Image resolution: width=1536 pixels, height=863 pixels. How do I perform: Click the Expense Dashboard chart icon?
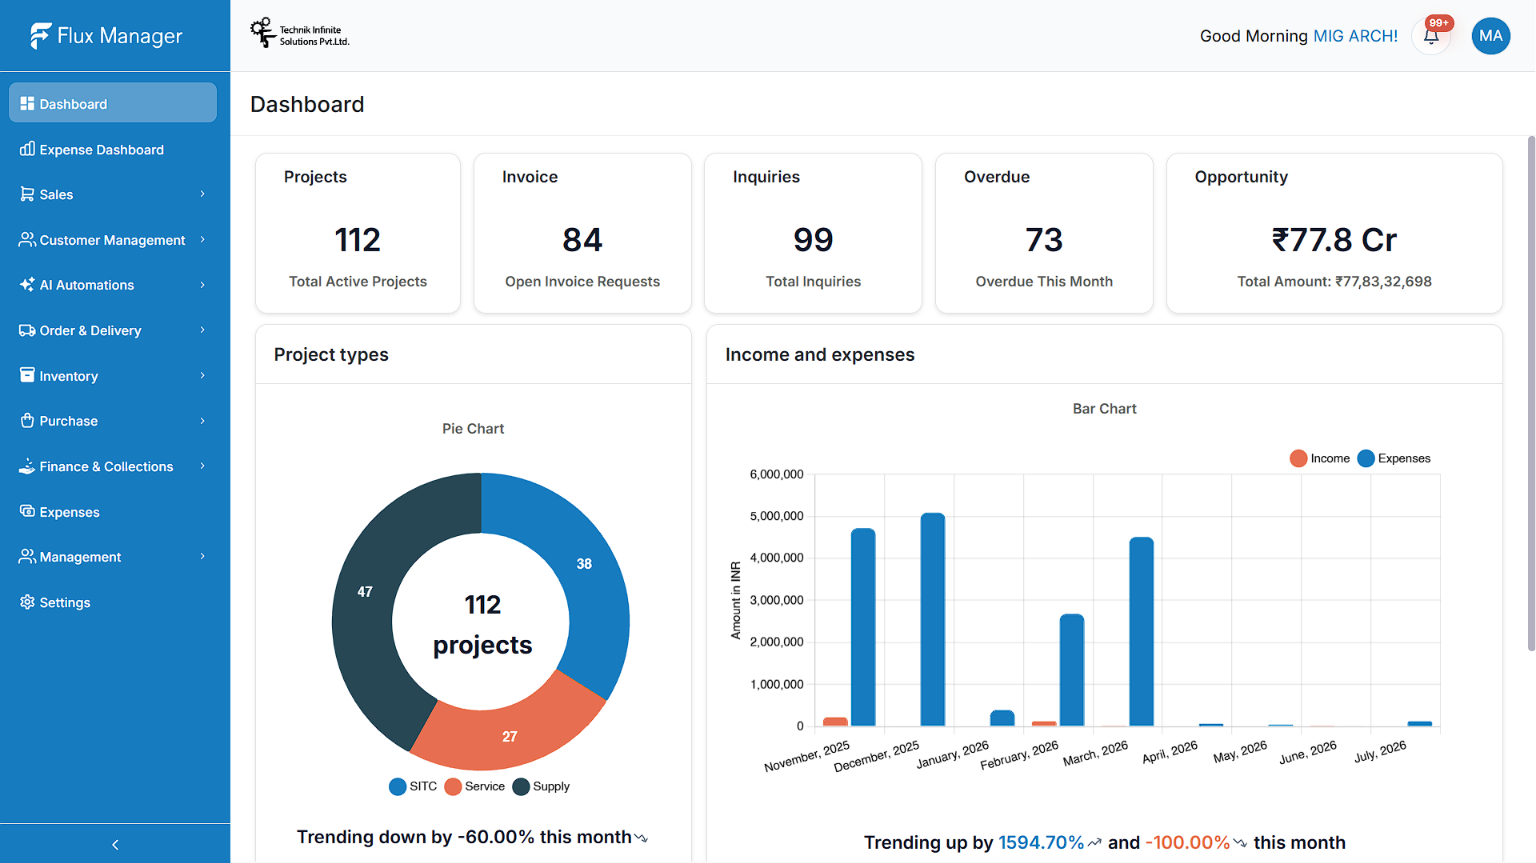27,149
